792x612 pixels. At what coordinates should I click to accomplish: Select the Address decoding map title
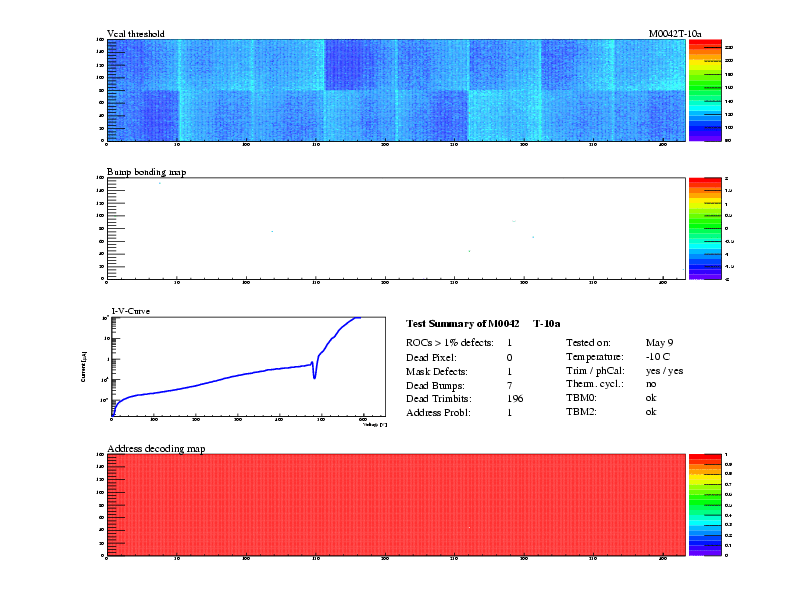tap(156, 448)
